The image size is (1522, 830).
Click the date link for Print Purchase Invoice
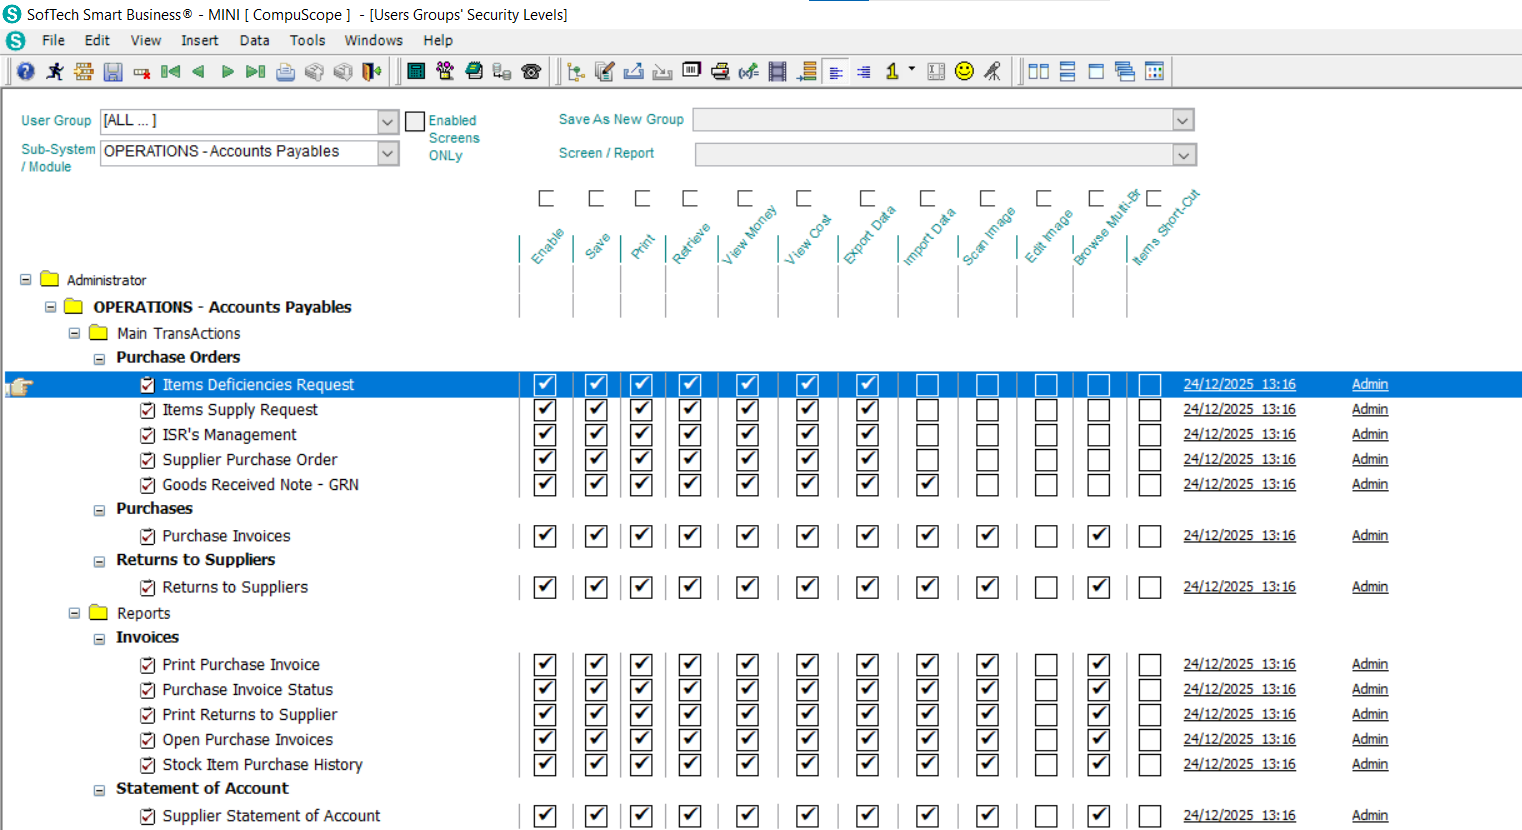click(1239, 664)
